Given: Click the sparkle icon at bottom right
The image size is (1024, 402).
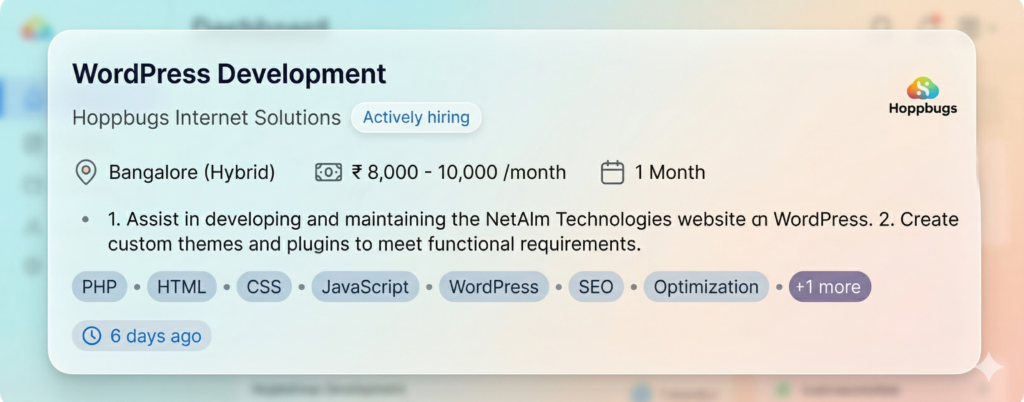Looking at the screenshot, I should (x=989, y=367).
